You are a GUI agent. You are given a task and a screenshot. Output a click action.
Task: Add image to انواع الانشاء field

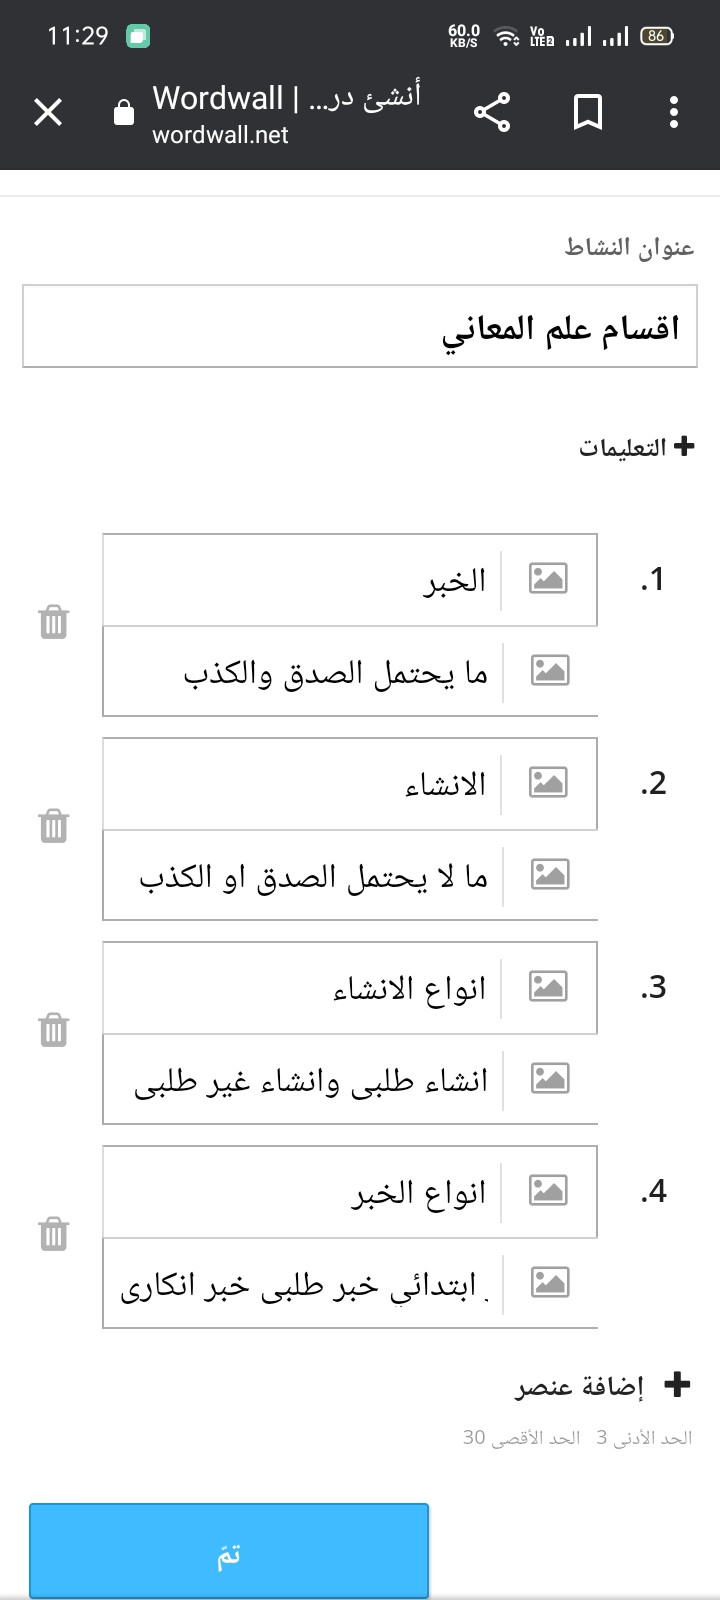pyautogui.click(x=548, y=987)
